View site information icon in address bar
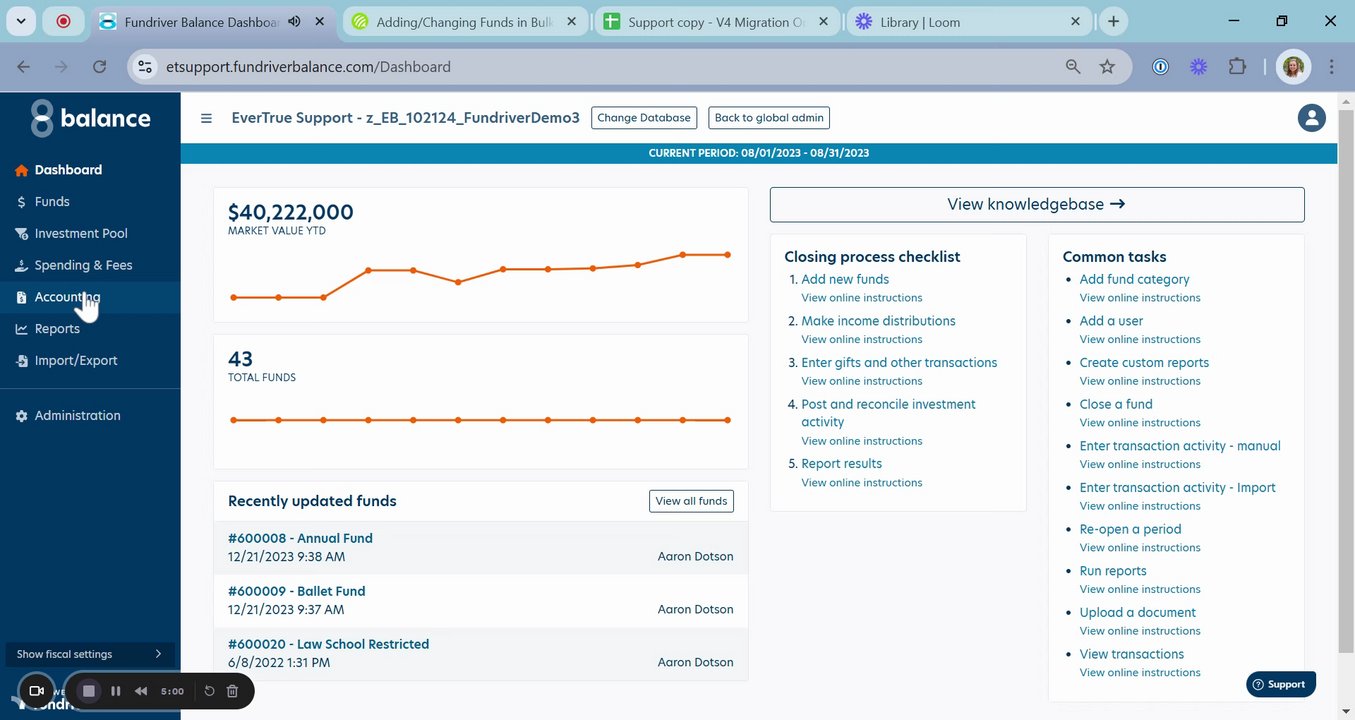The width and height of the screenshot is (1355, 720). click(x=145, y=67)
